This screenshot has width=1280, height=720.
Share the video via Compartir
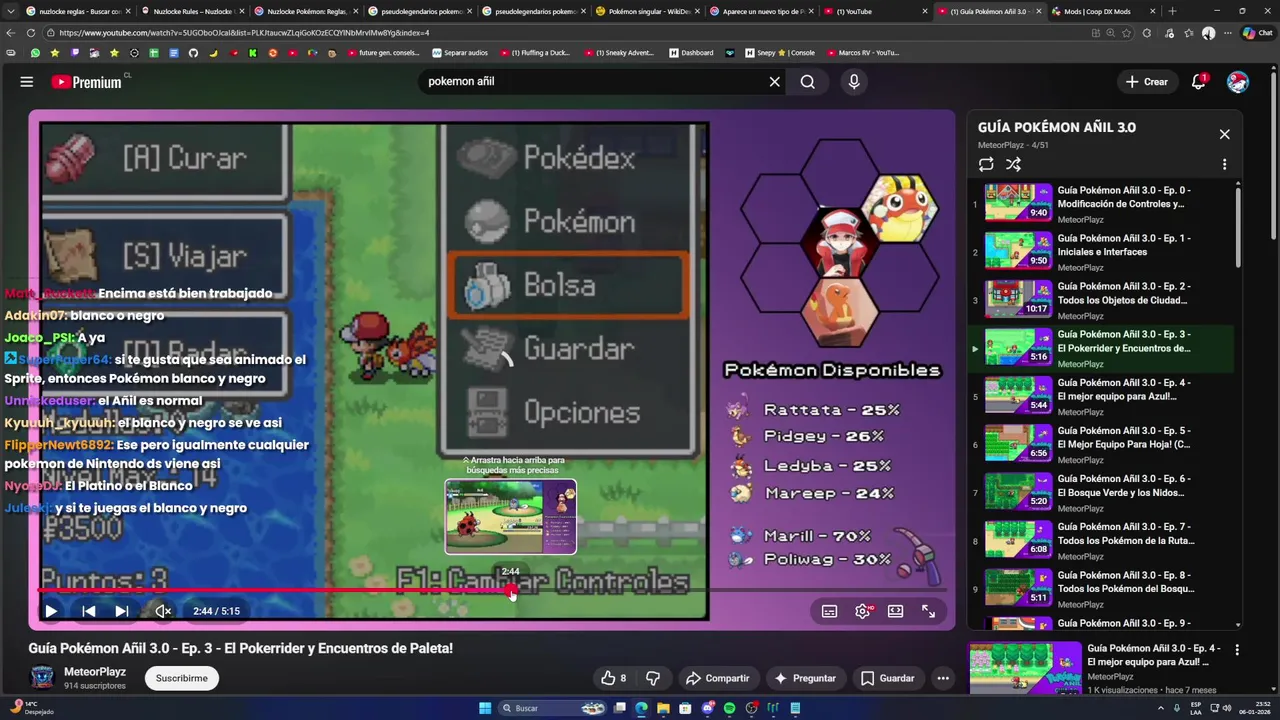717,678
